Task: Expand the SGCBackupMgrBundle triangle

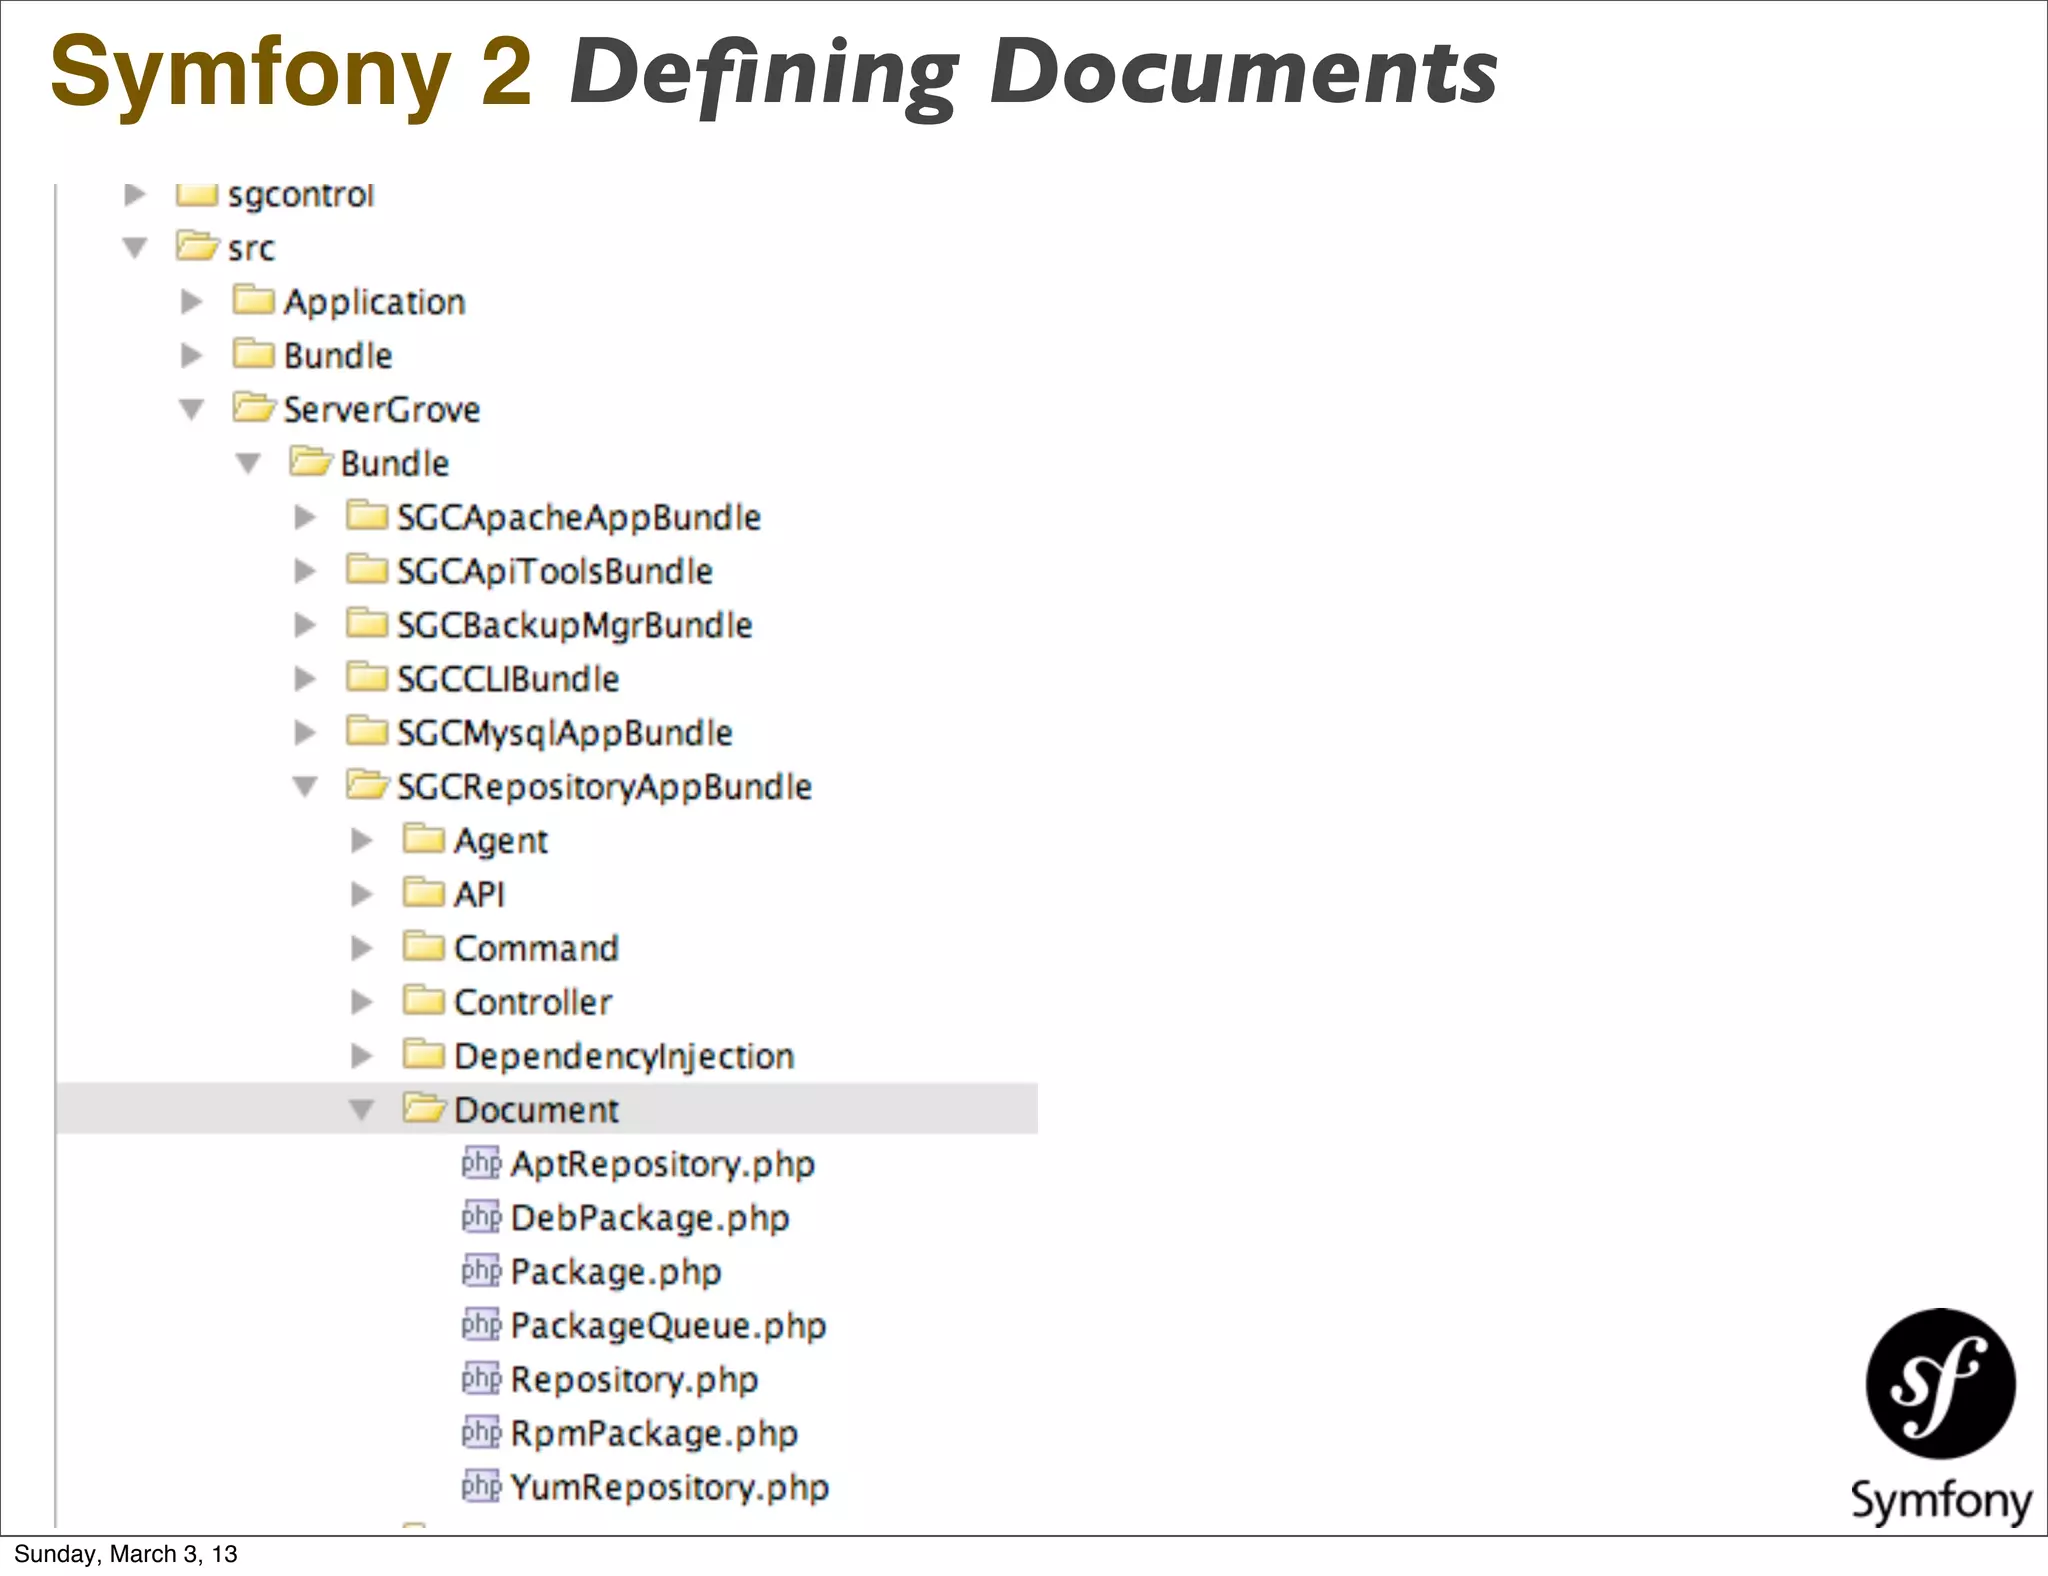Action: click(x=305, y=625)
